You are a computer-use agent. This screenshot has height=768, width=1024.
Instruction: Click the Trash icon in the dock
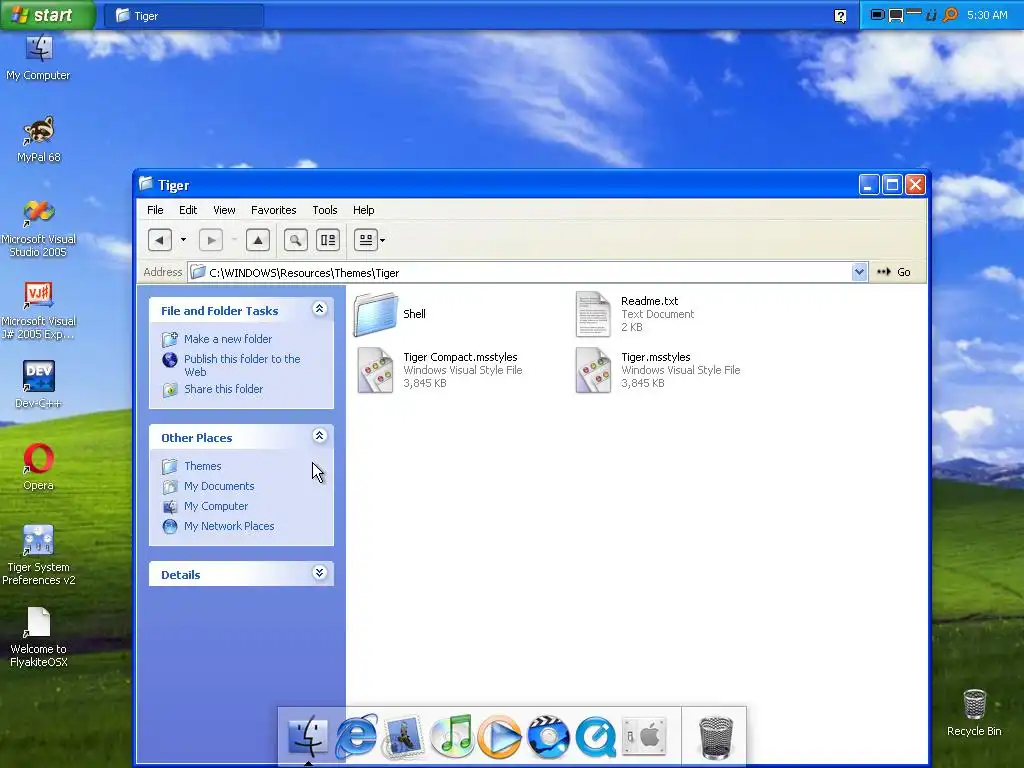coord(716,737)
